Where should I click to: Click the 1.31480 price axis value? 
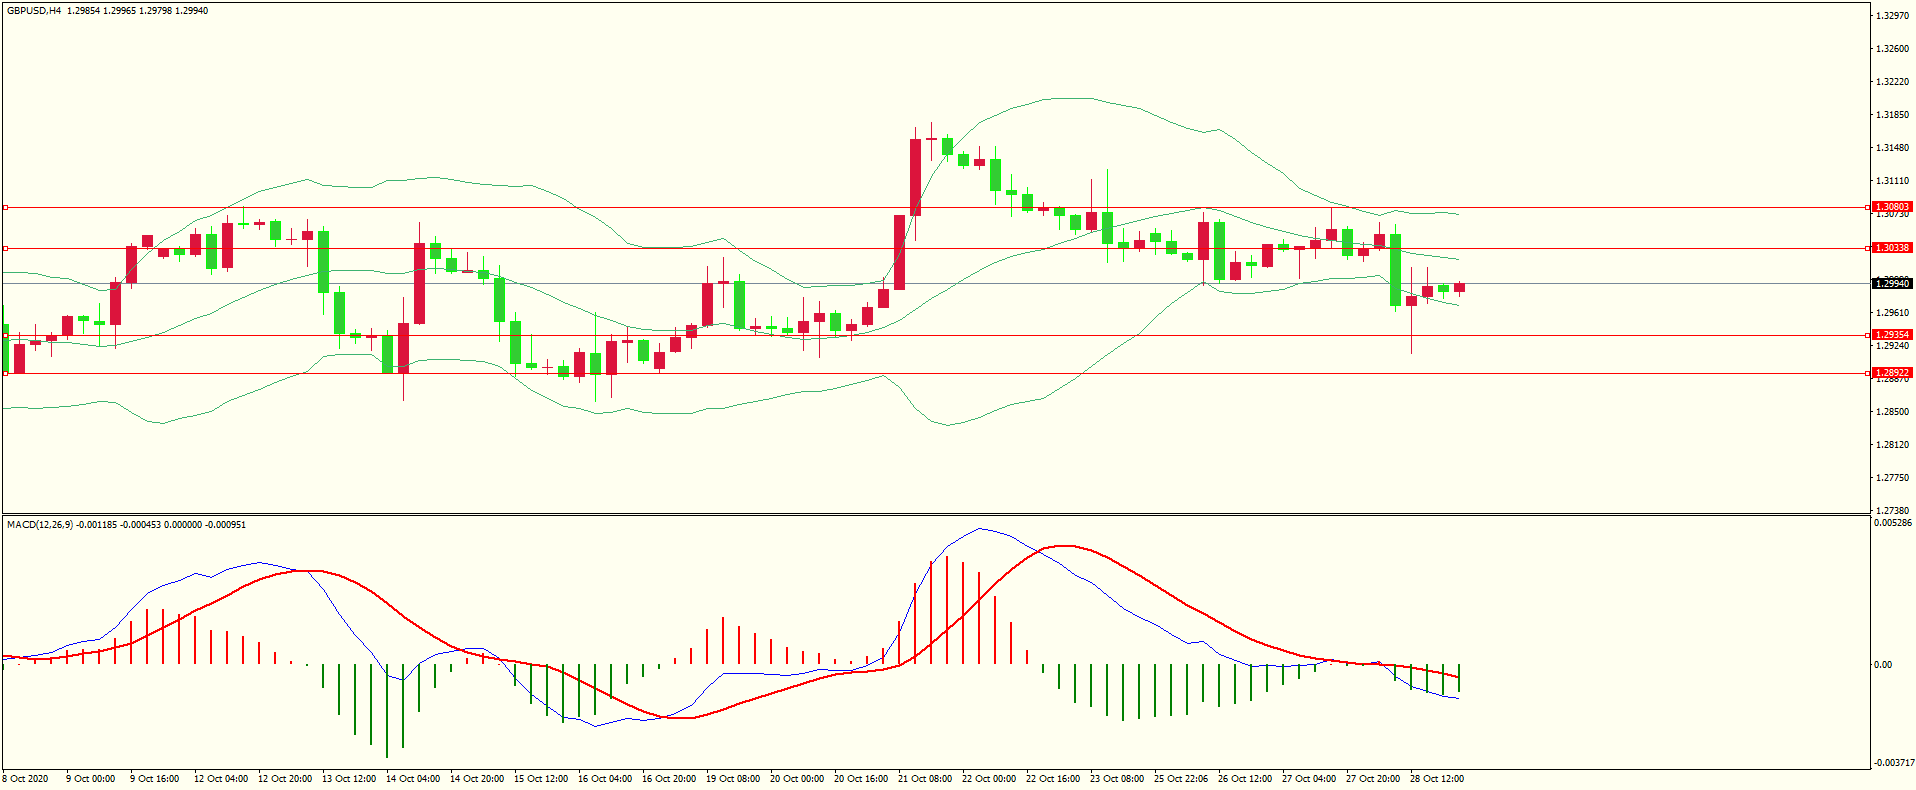(x=1893, y=148)
